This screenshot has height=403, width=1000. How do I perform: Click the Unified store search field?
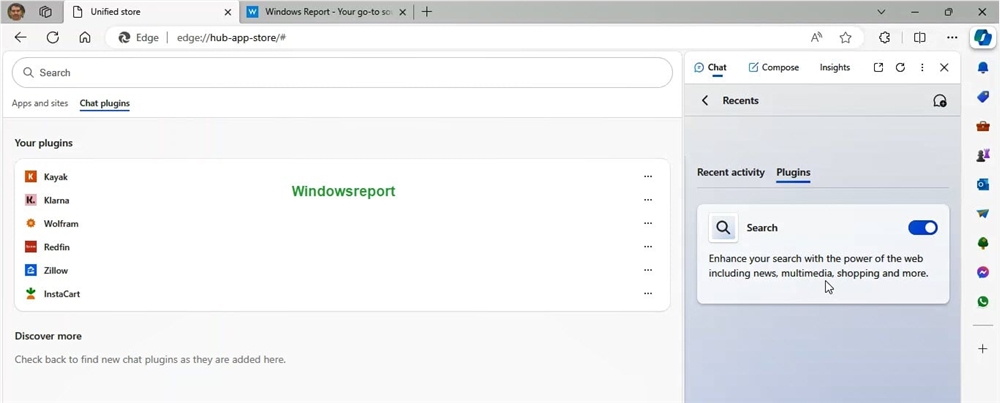click(342, 73)
